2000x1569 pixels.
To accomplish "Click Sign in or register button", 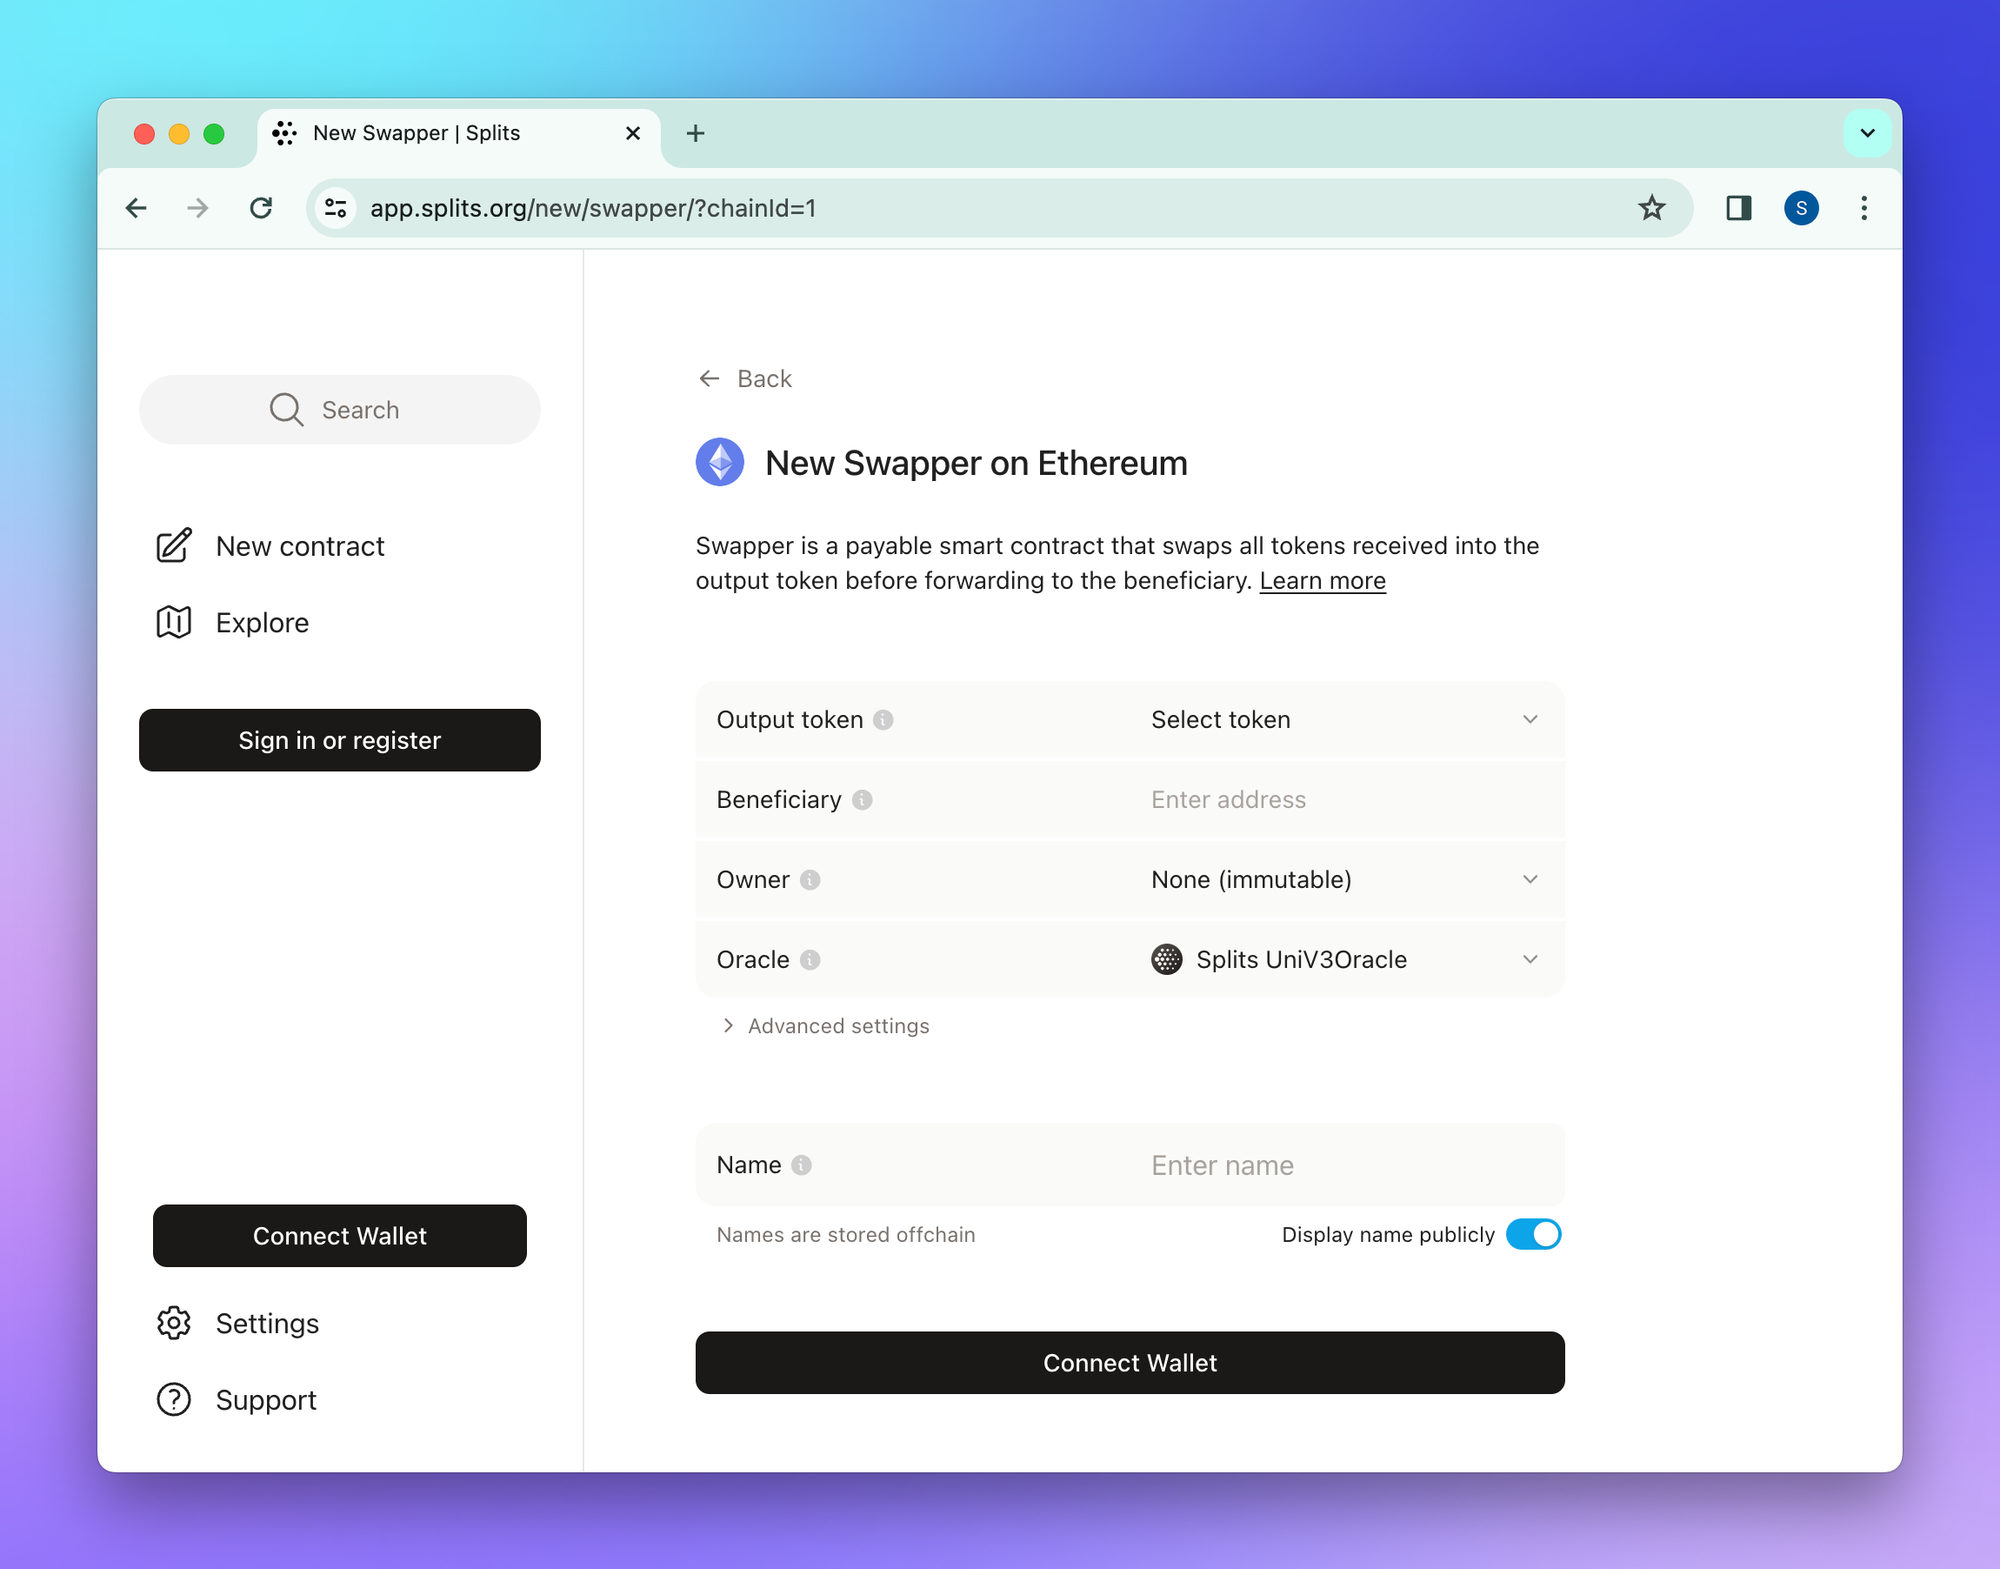I will coord(340,740).
